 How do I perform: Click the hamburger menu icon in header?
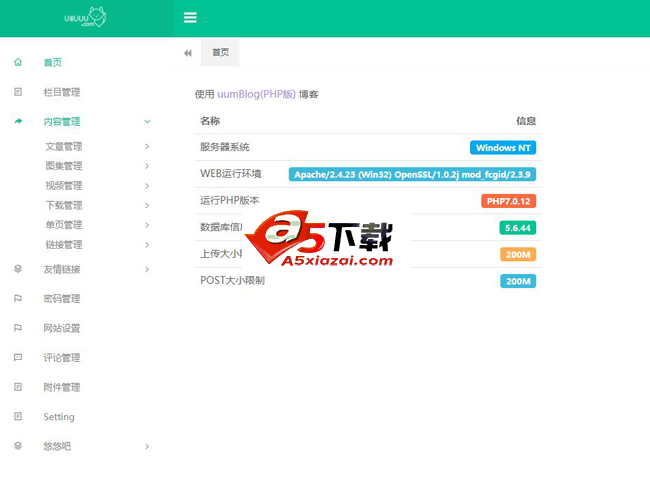190,17
